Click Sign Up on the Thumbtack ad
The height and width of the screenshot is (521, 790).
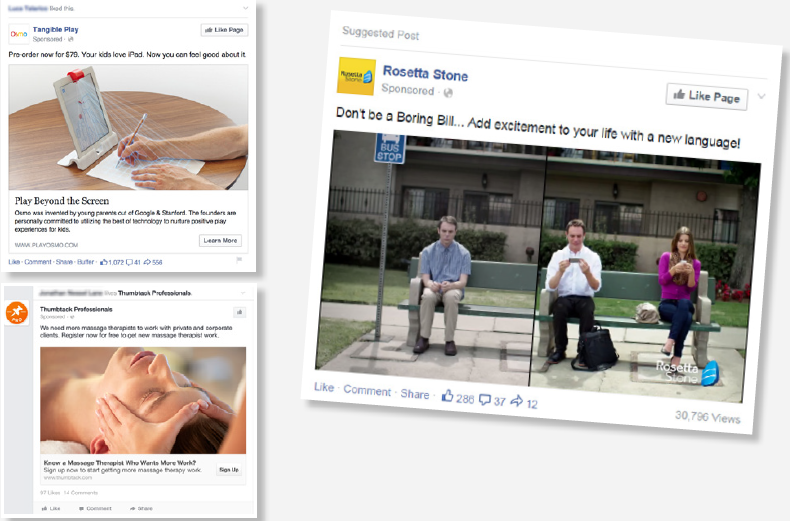[x=229, y=470]
